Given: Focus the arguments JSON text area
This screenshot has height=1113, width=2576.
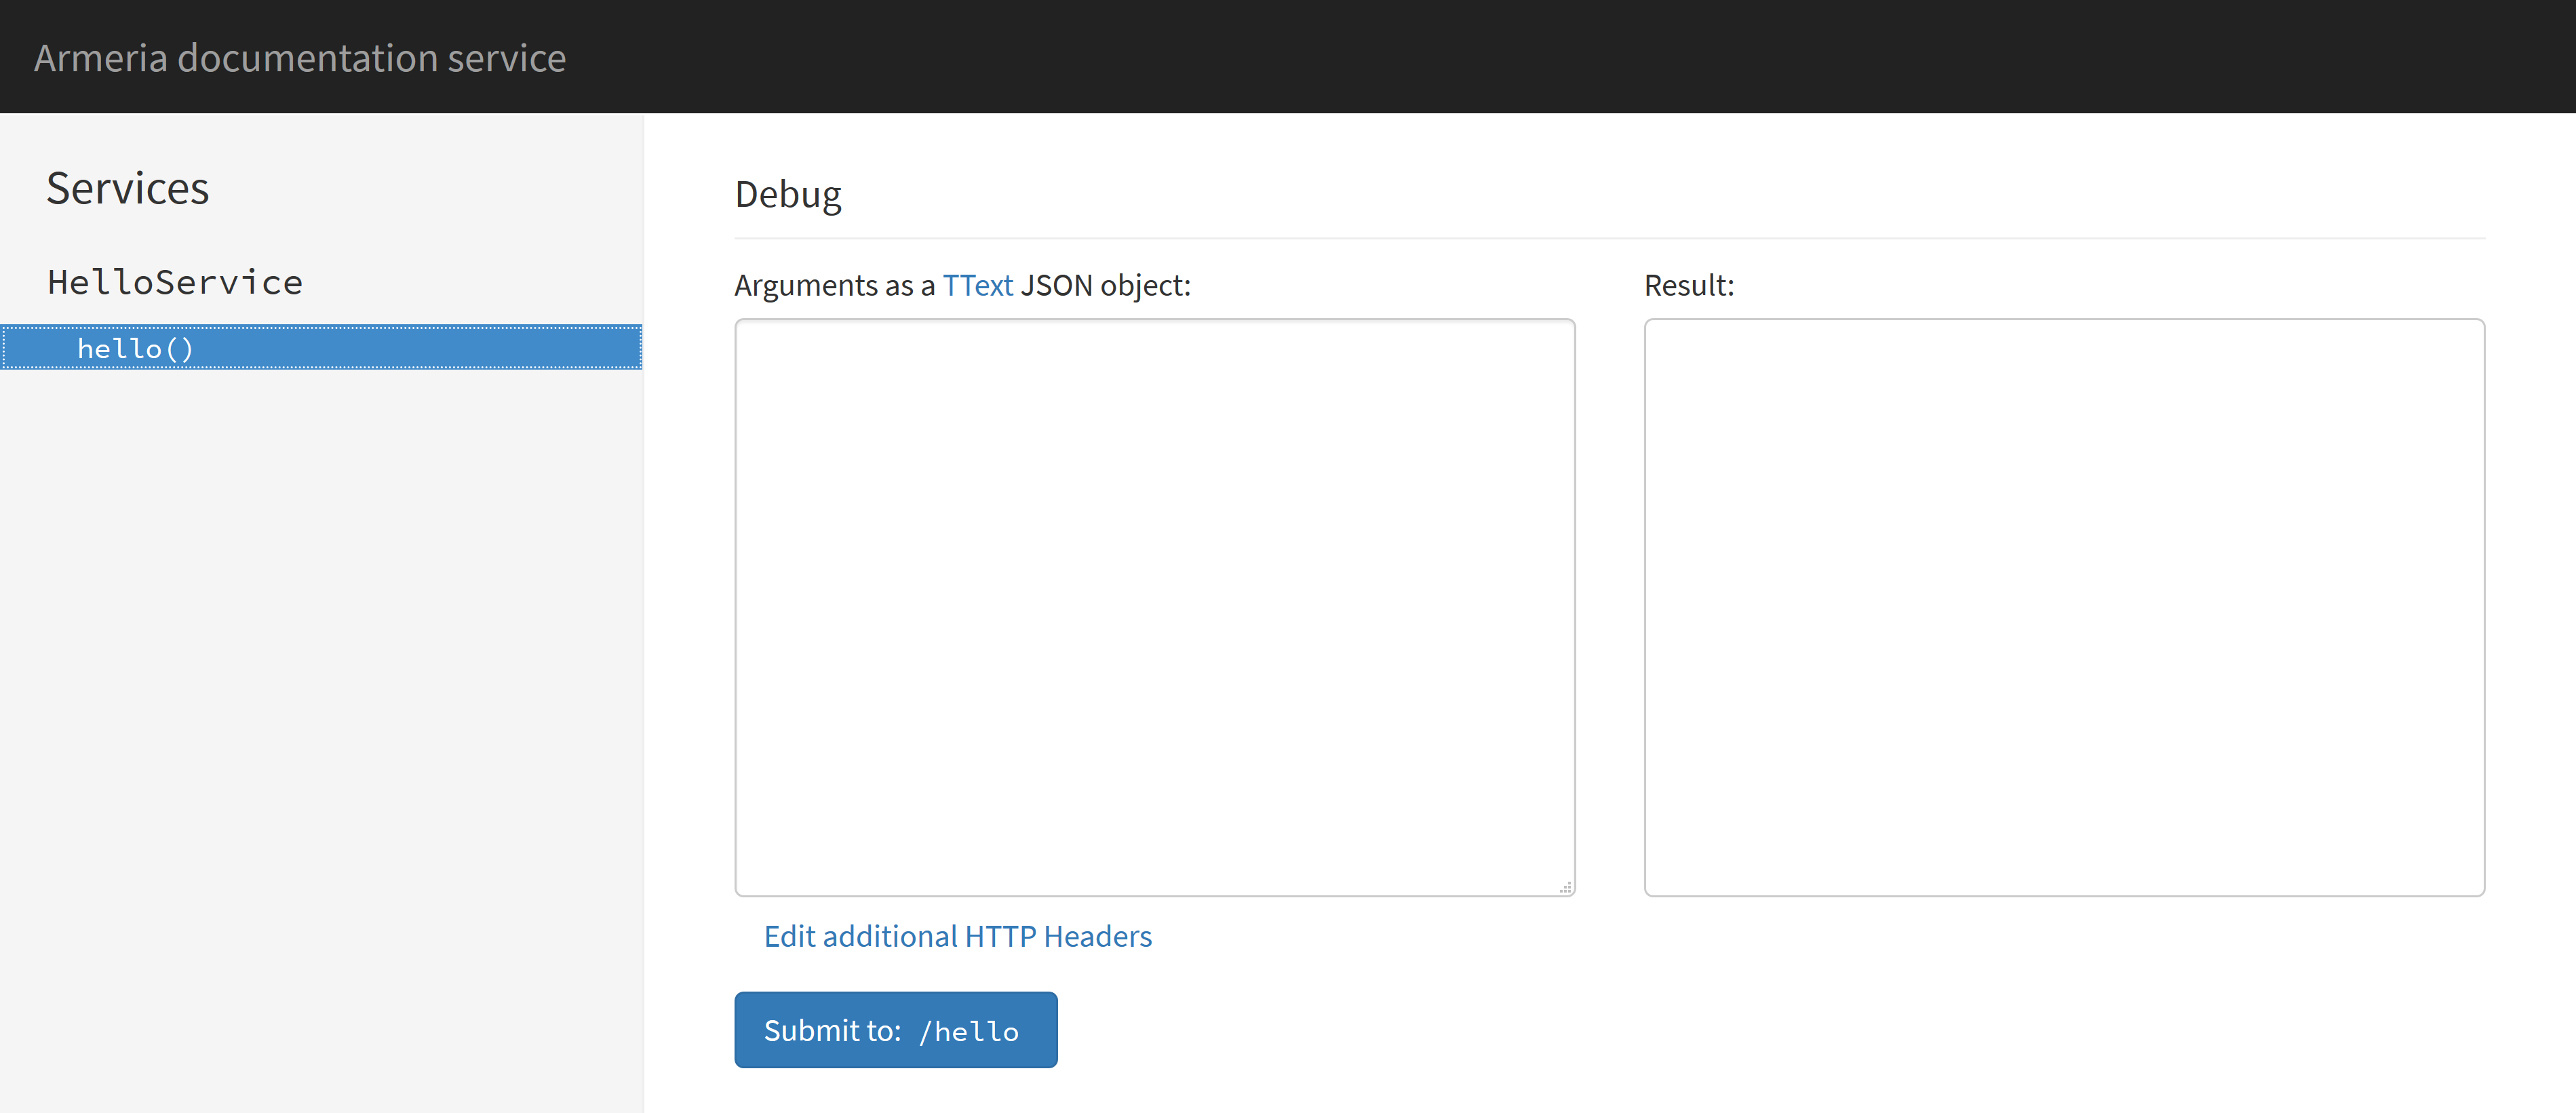Looking at the screenshot, I should pos(1154,606).
